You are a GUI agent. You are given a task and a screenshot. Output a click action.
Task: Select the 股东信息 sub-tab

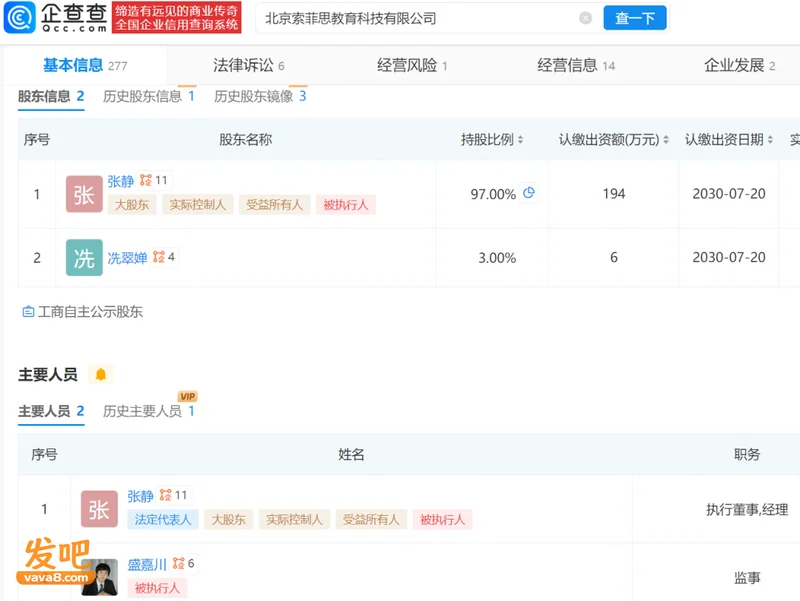(x=51, y=96)
